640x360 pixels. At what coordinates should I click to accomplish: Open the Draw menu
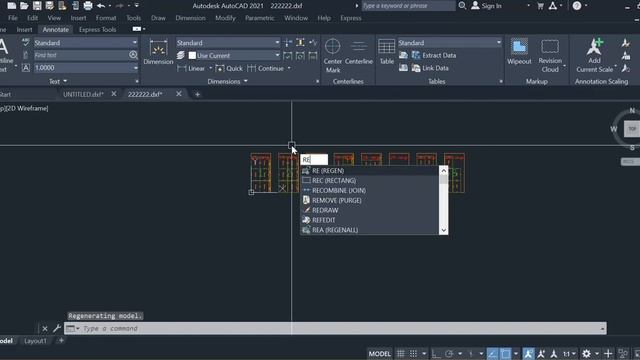[158, 18]
